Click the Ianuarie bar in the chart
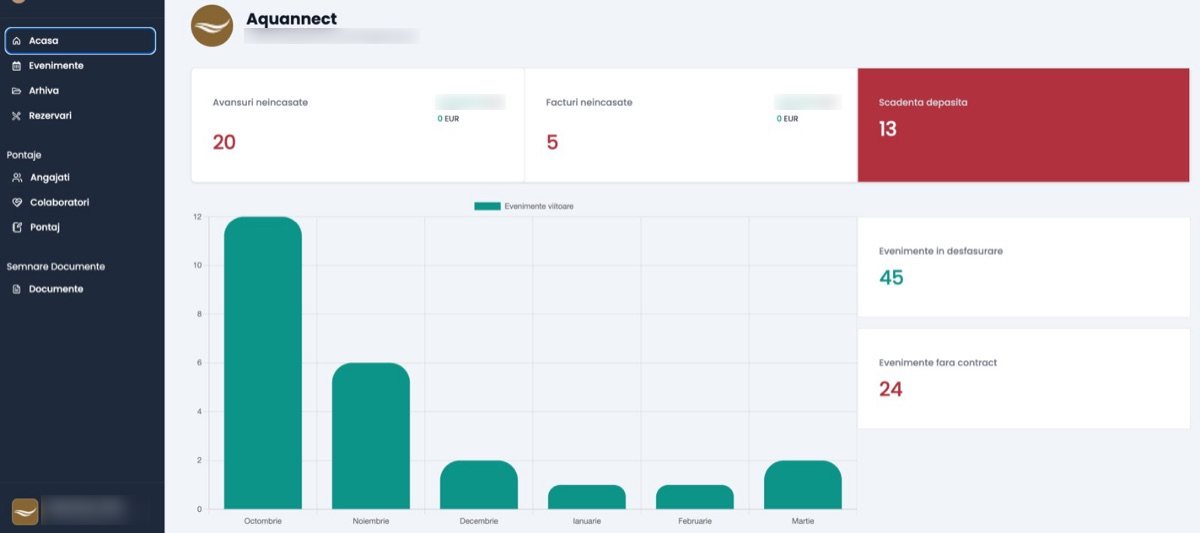Image resolution: width=1200 pixels, height=533 pixels. [x=587, y=497]
